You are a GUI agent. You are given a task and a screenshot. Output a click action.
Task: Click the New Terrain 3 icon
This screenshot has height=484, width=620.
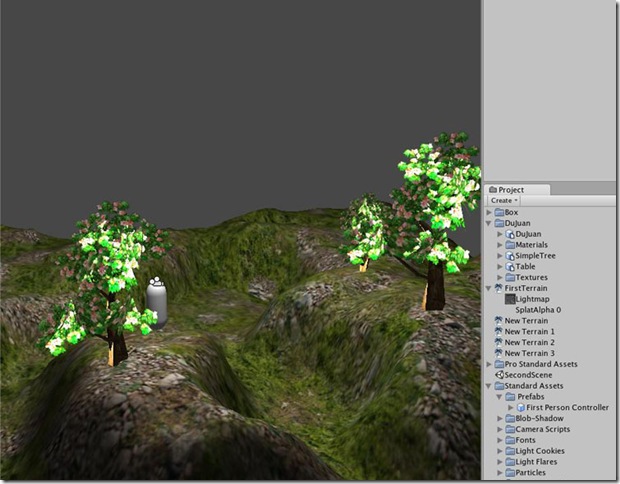coord(499,353)
